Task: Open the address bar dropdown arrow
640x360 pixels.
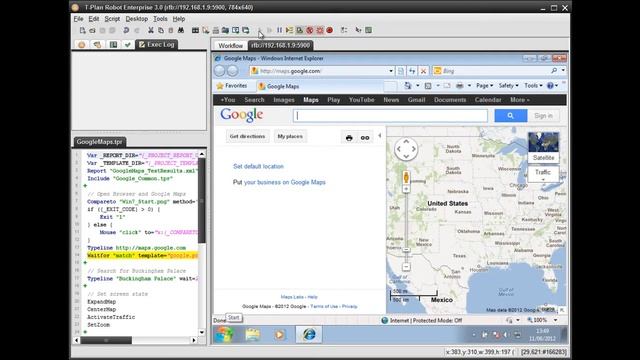Action: pyautogui.click(x=391, y=71)
